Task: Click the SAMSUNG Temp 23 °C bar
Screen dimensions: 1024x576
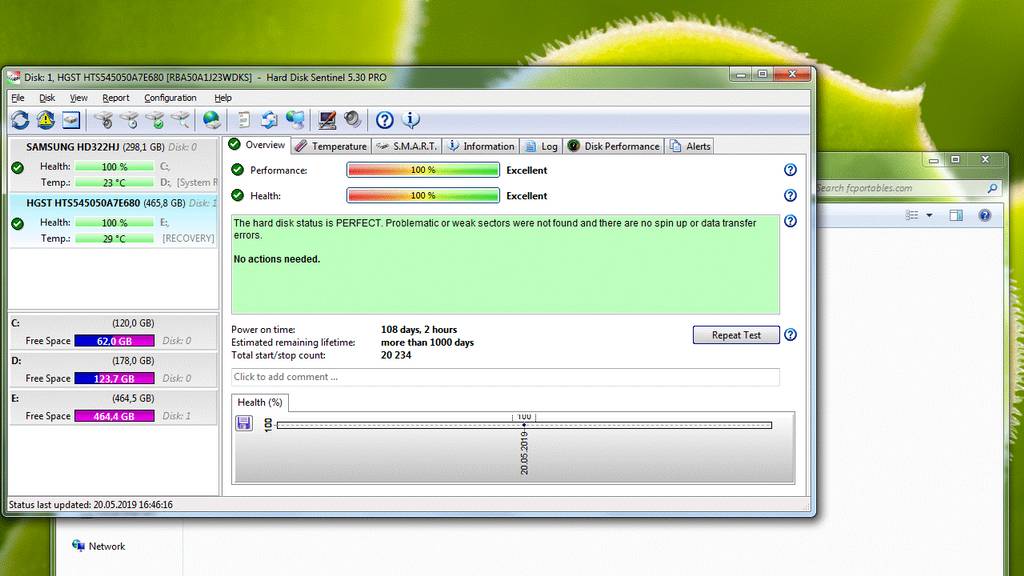Action: click(x=114, y=183)
